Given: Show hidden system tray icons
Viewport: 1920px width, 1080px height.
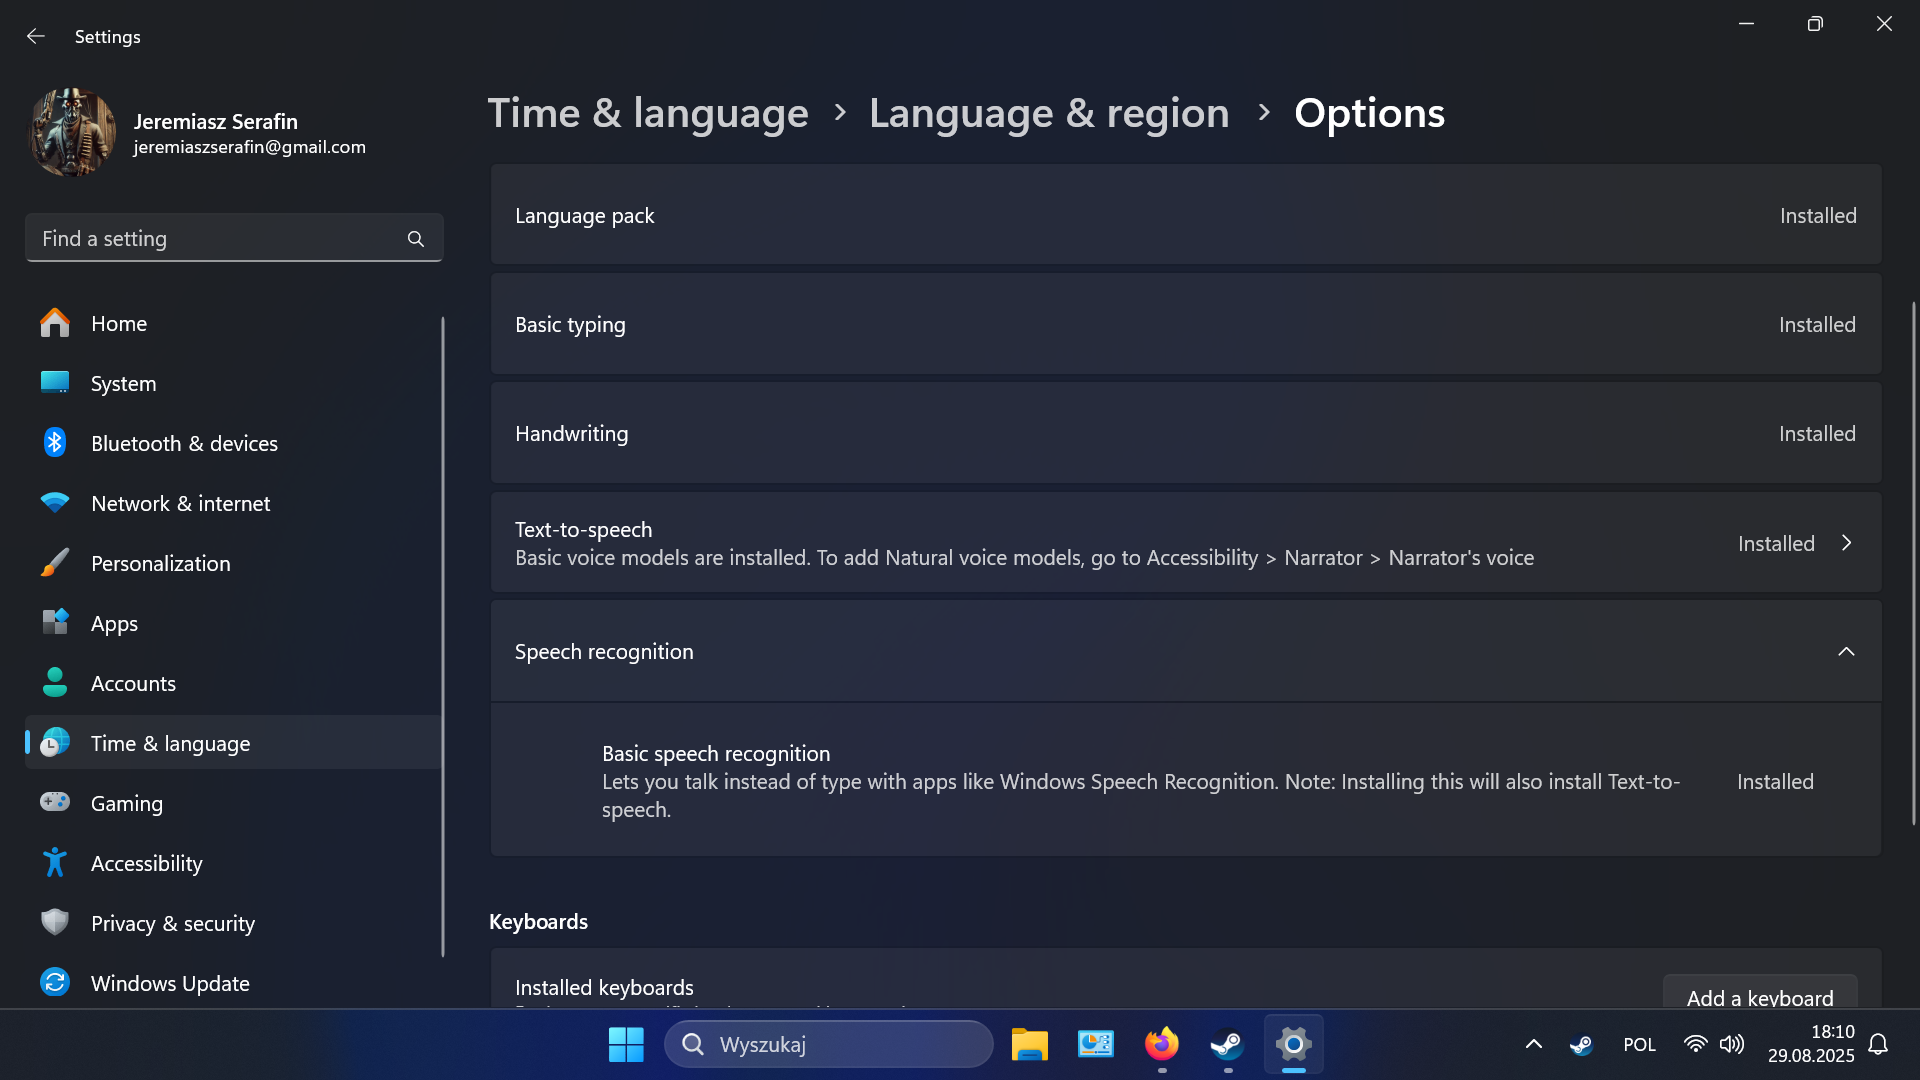Looking at the screenshot, I should (x=1533, y=1044).
